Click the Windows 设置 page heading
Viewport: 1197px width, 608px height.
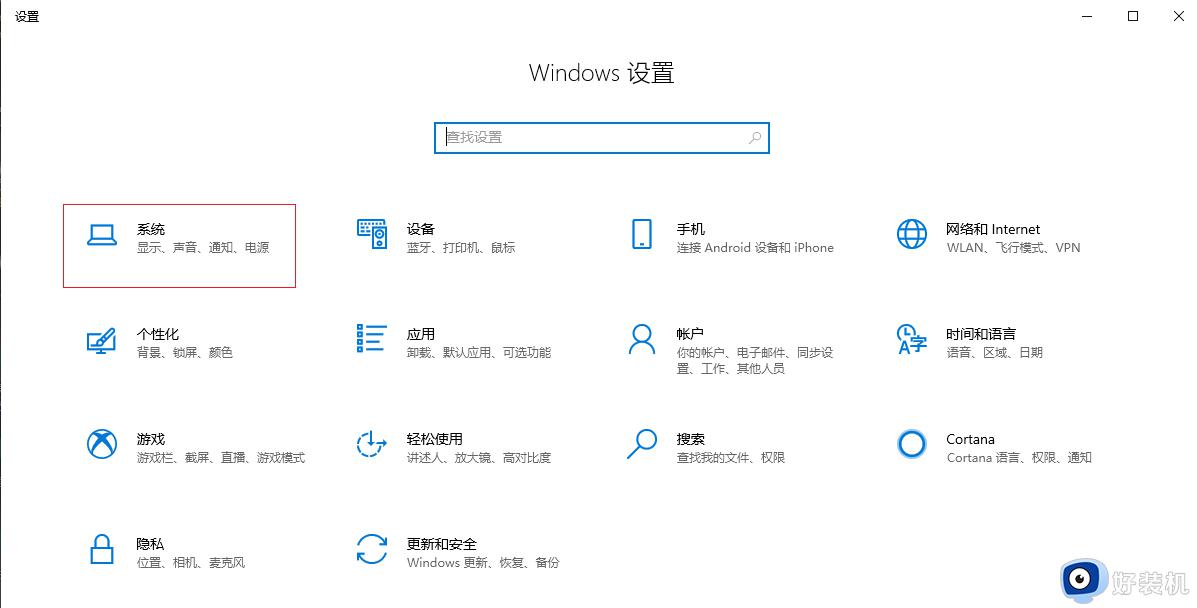[x=601, y=72]
